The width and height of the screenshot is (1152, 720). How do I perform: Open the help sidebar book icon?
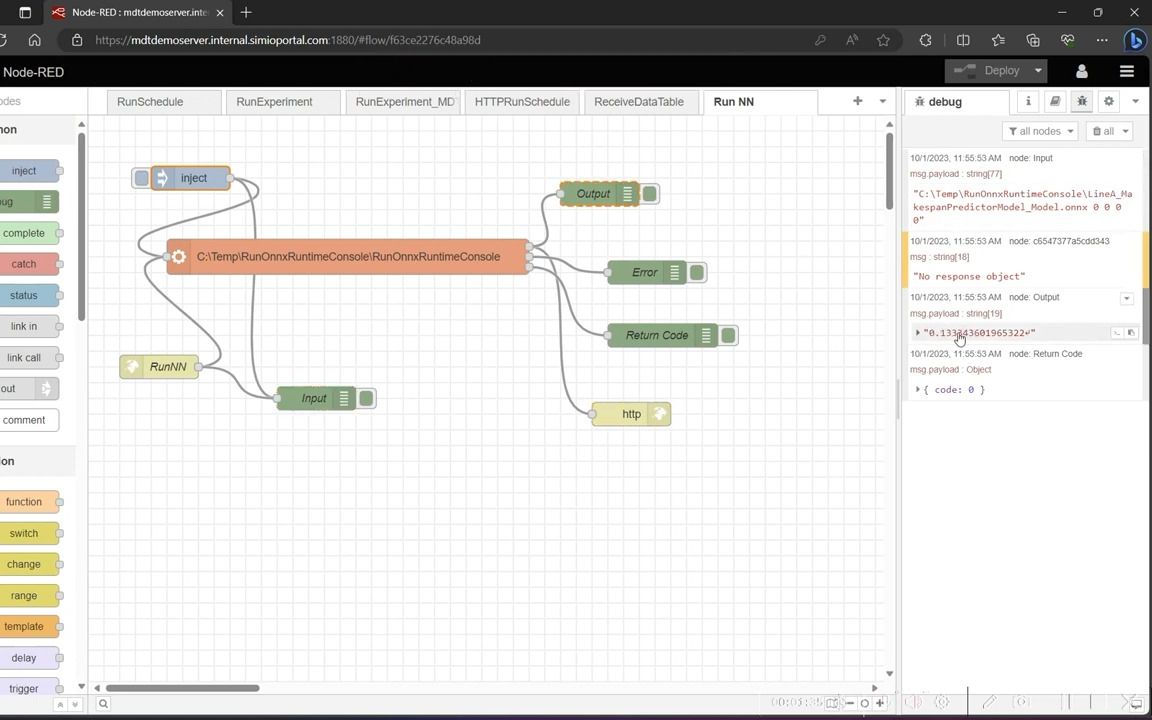click(1054, 101)
